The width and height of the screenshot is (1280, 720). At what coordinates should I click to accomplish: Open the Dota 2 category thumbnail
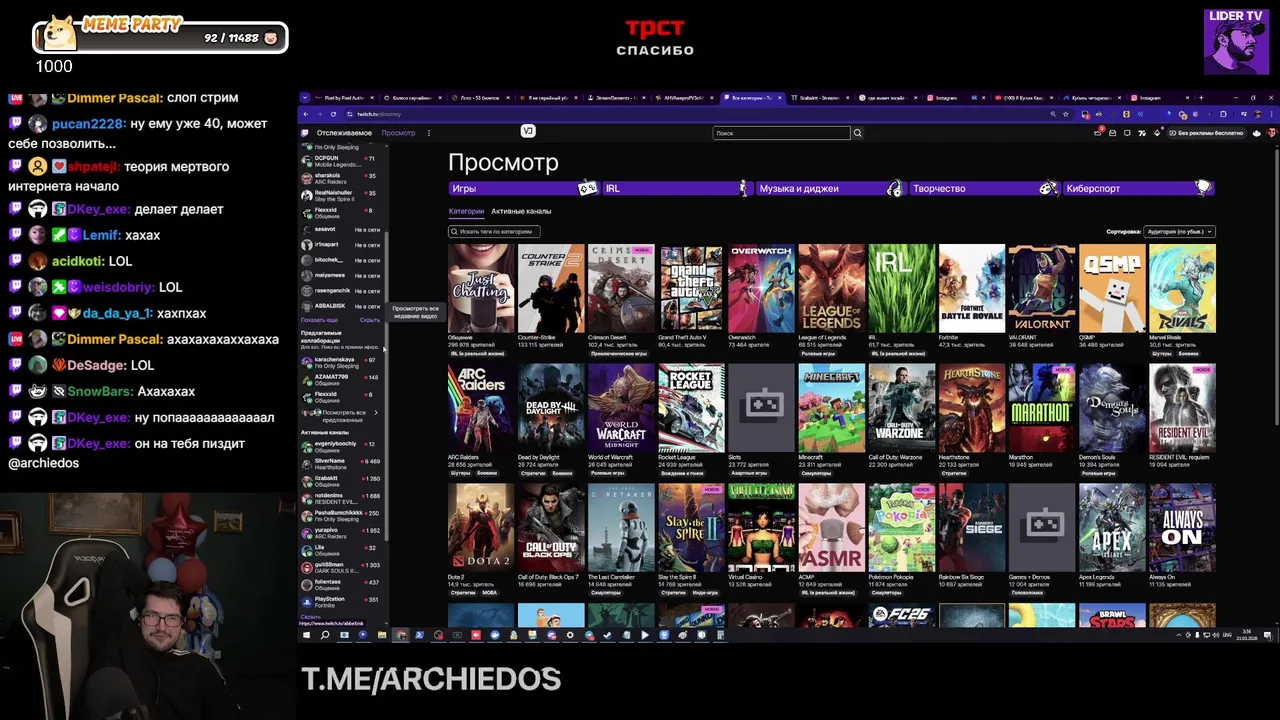[x=481, y=528]
